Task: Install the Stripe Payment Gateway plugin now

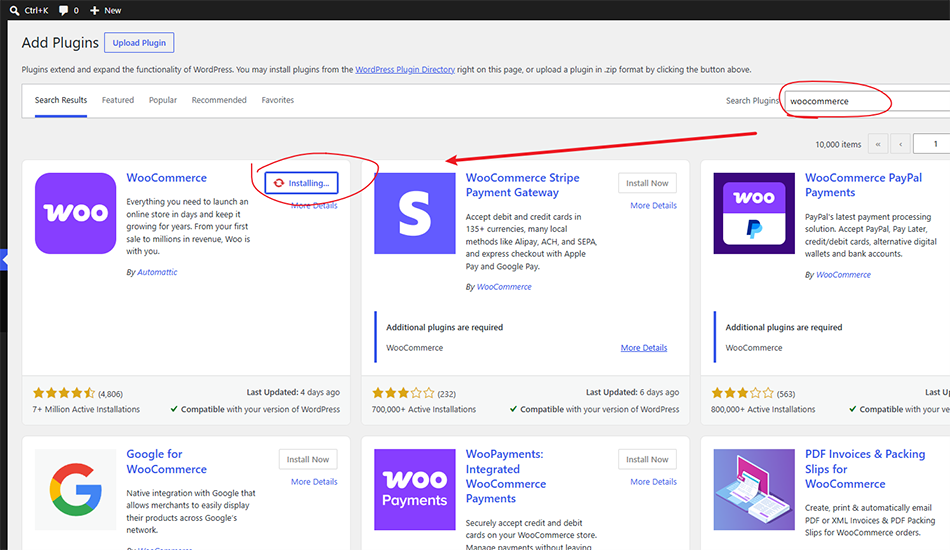Action: point(647,183)
